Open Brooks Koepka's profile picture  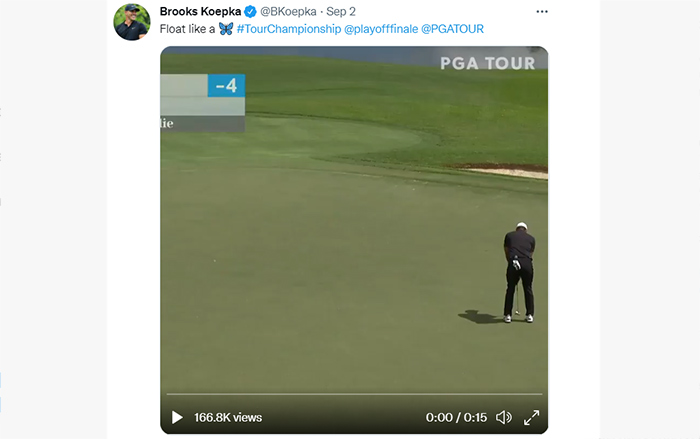coord(132,22)
